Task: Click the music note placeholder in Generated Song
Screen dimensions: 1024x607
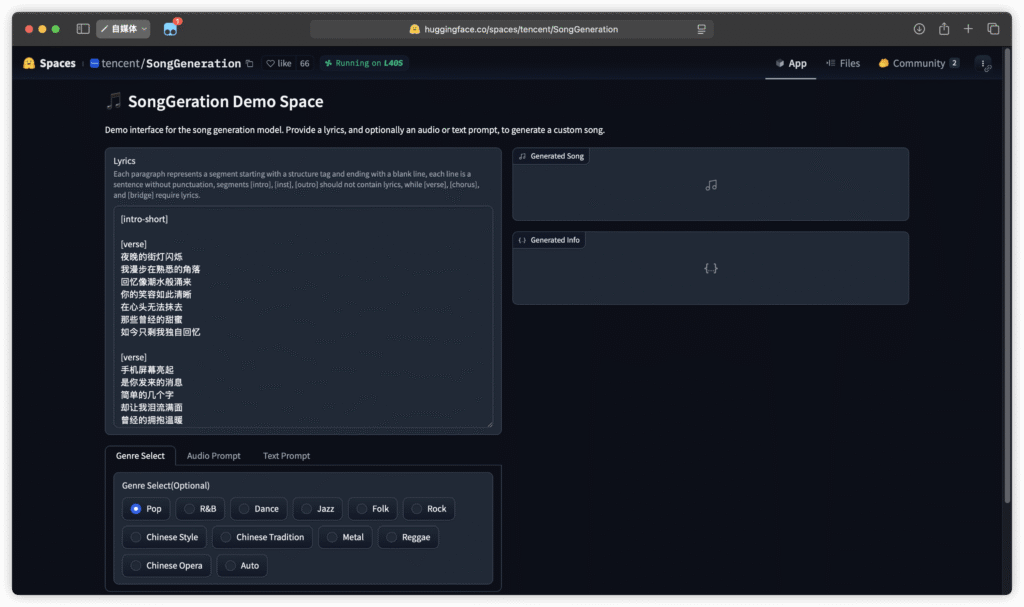Action: (x=711, y=186)
